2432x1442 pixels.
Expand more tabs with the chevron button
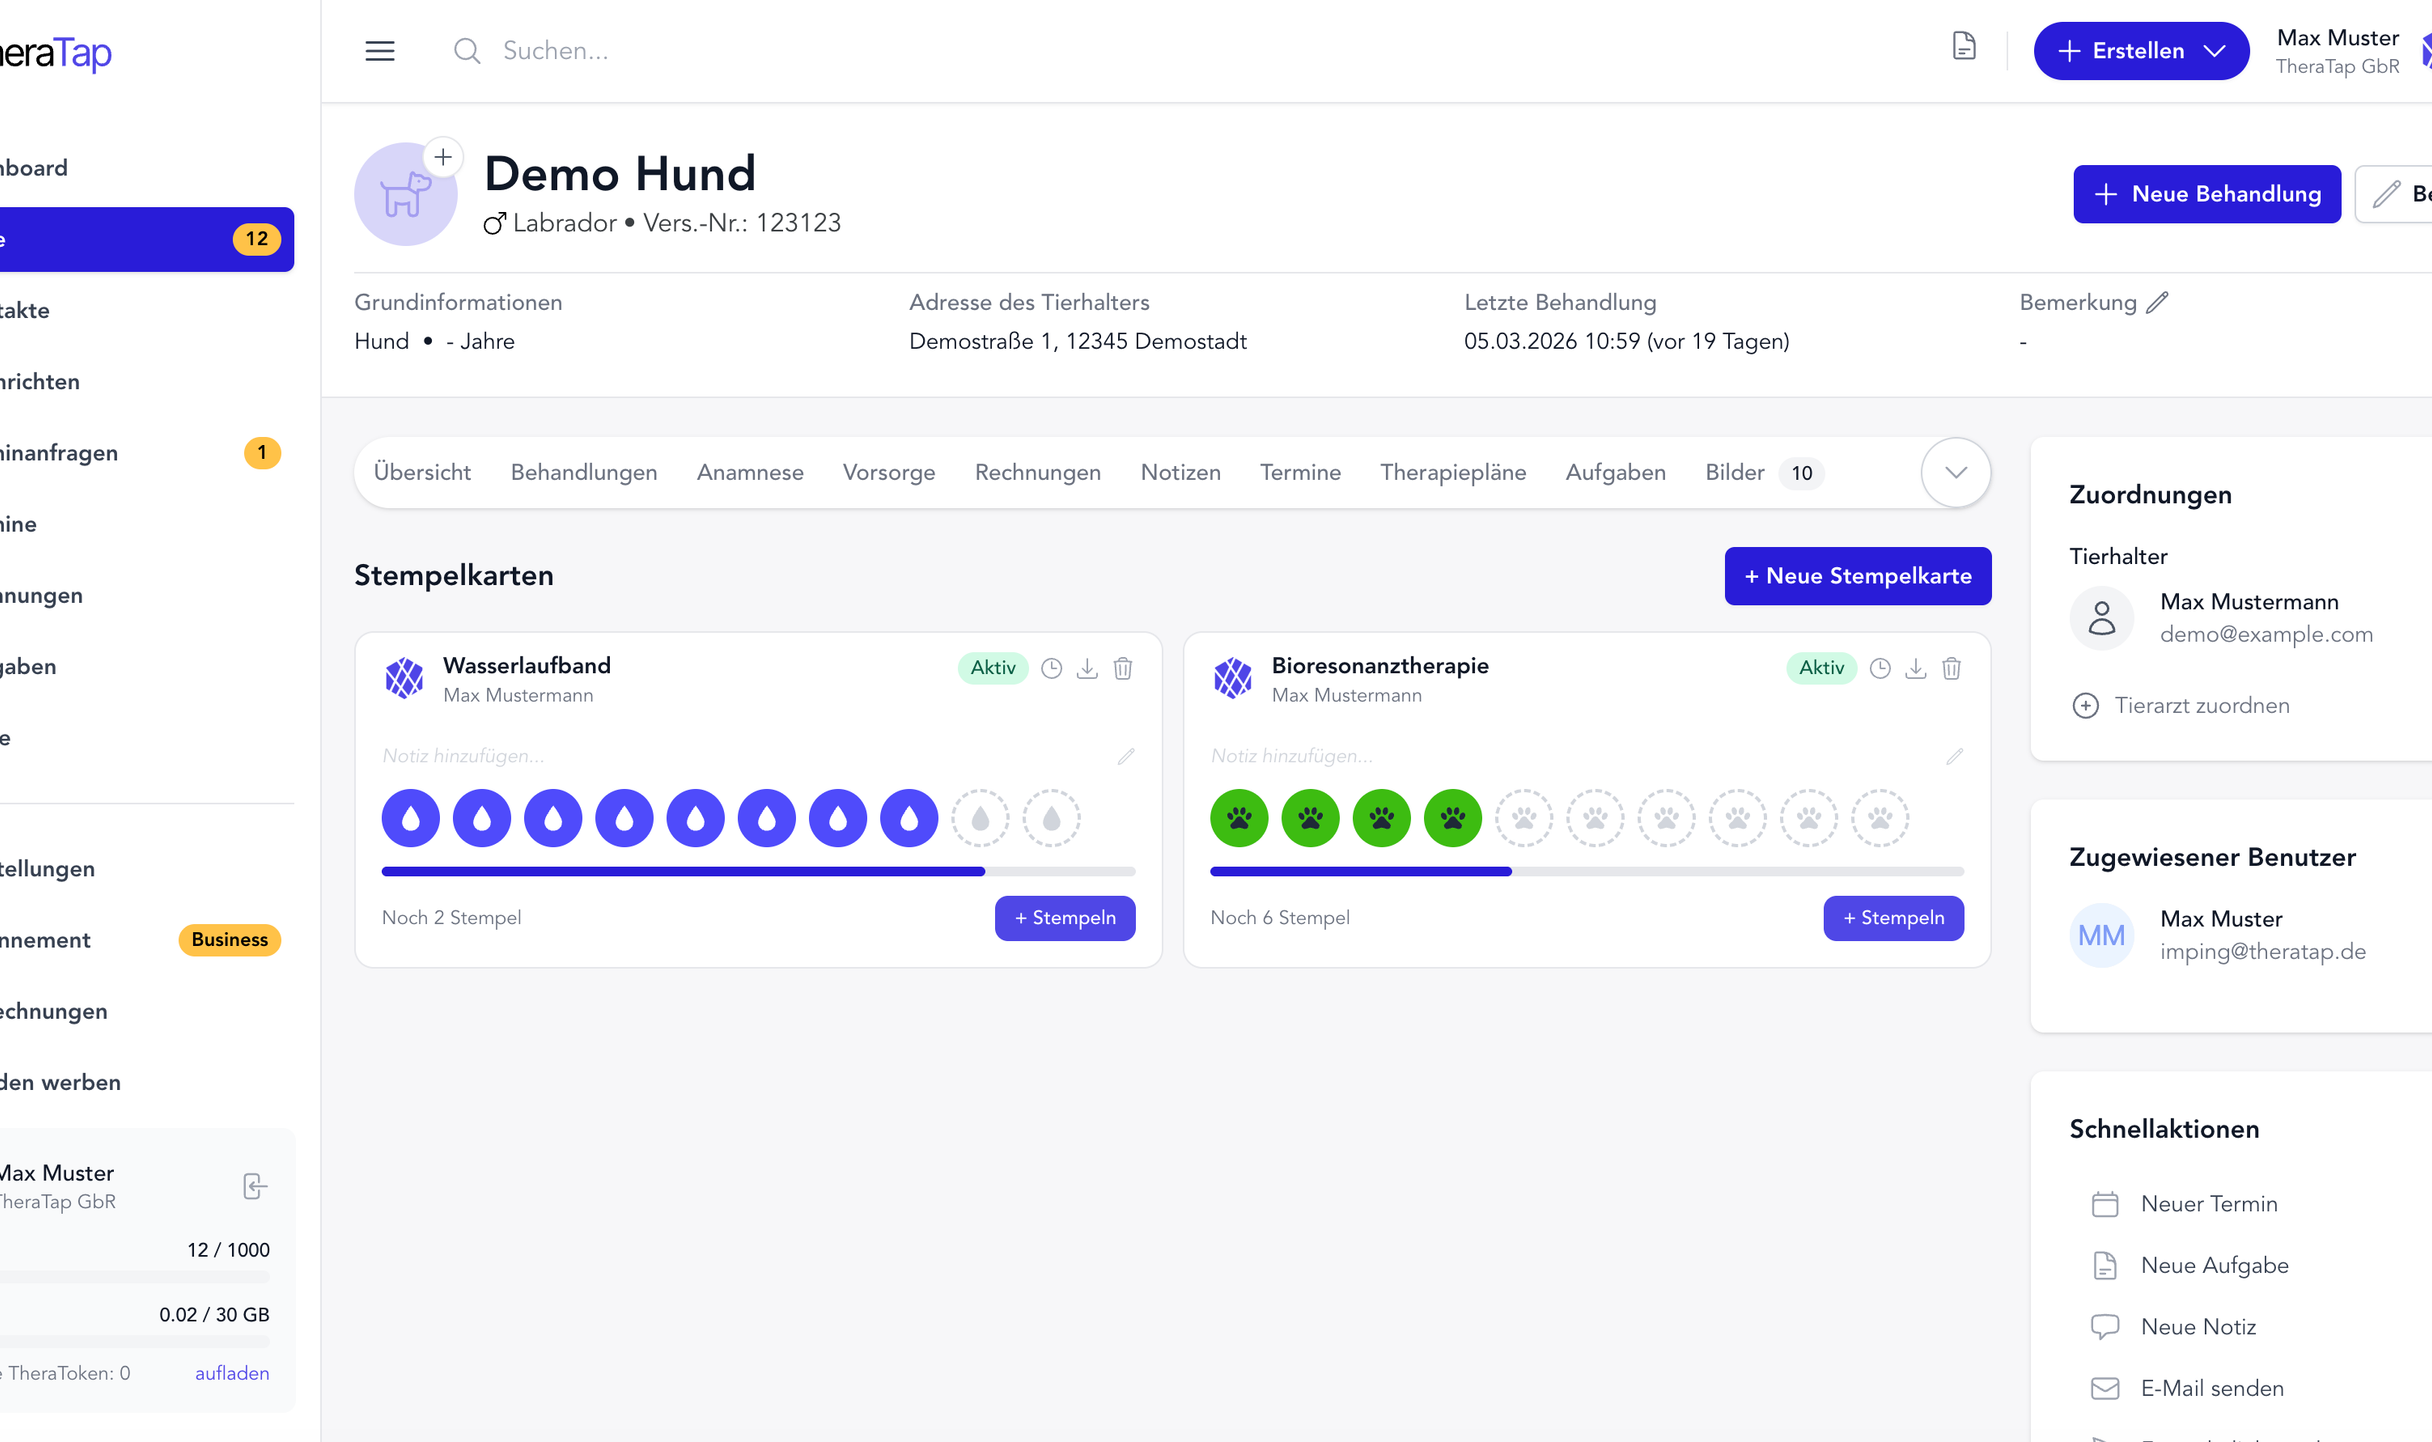pos(1955,472)
